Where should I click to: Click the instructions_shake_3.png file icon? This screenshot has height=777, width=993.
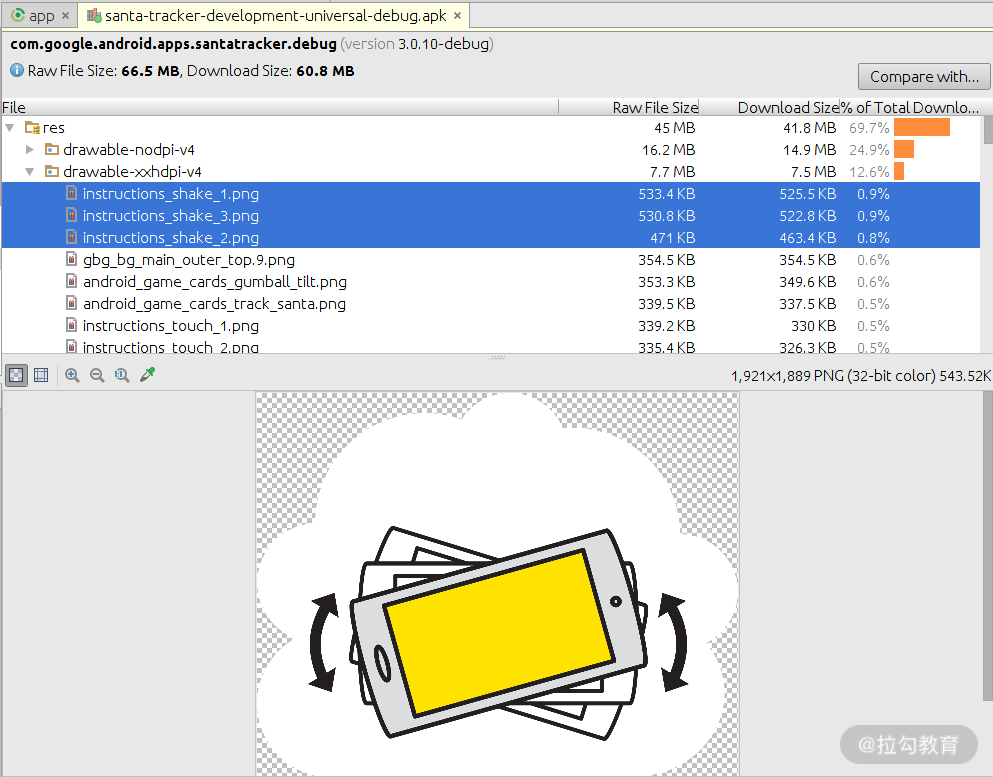(72, 215)
